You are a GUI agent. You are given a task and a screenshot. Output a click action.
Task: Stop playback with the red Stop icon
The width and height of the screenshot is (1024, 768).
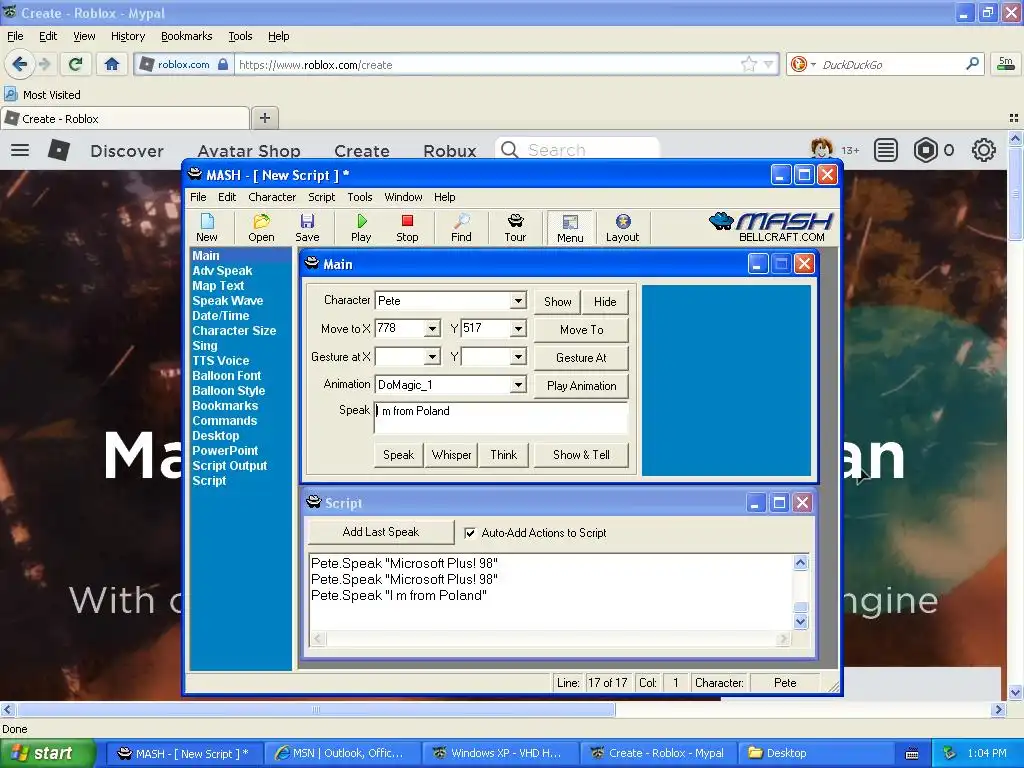(x=407, y=227)
